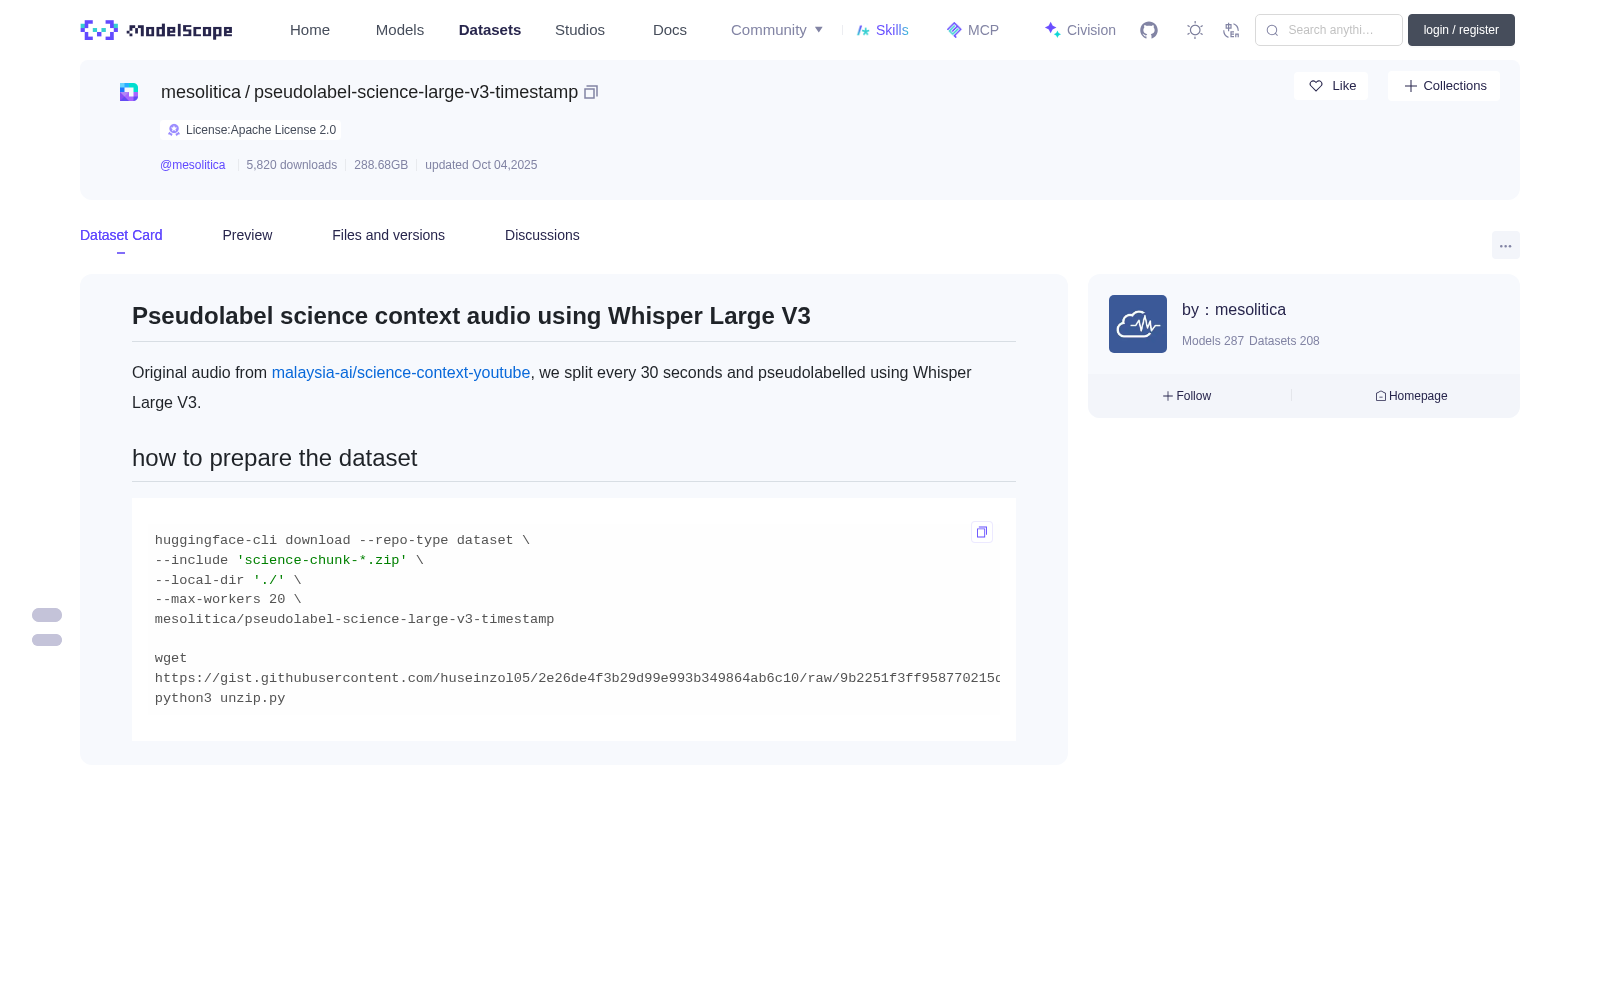Expand the Community dropdown menu
The width and height of the screenshot is (1600, 1000).
click(777, 30)
